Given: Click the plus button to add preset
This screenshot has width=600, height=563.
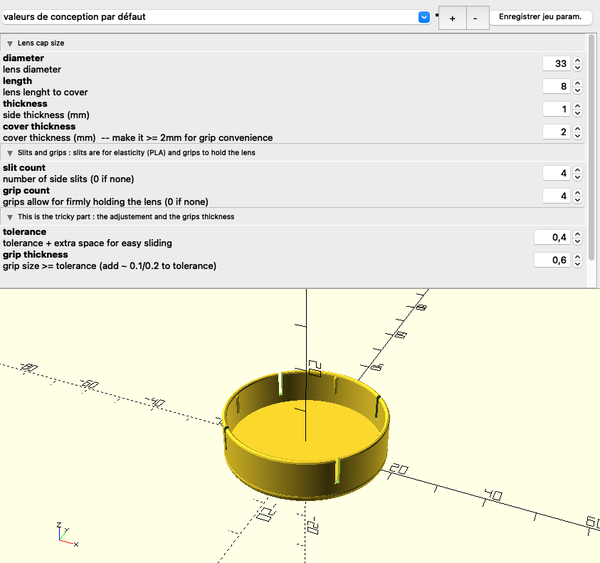Looking at the screenshot, I should coord(452,18).
